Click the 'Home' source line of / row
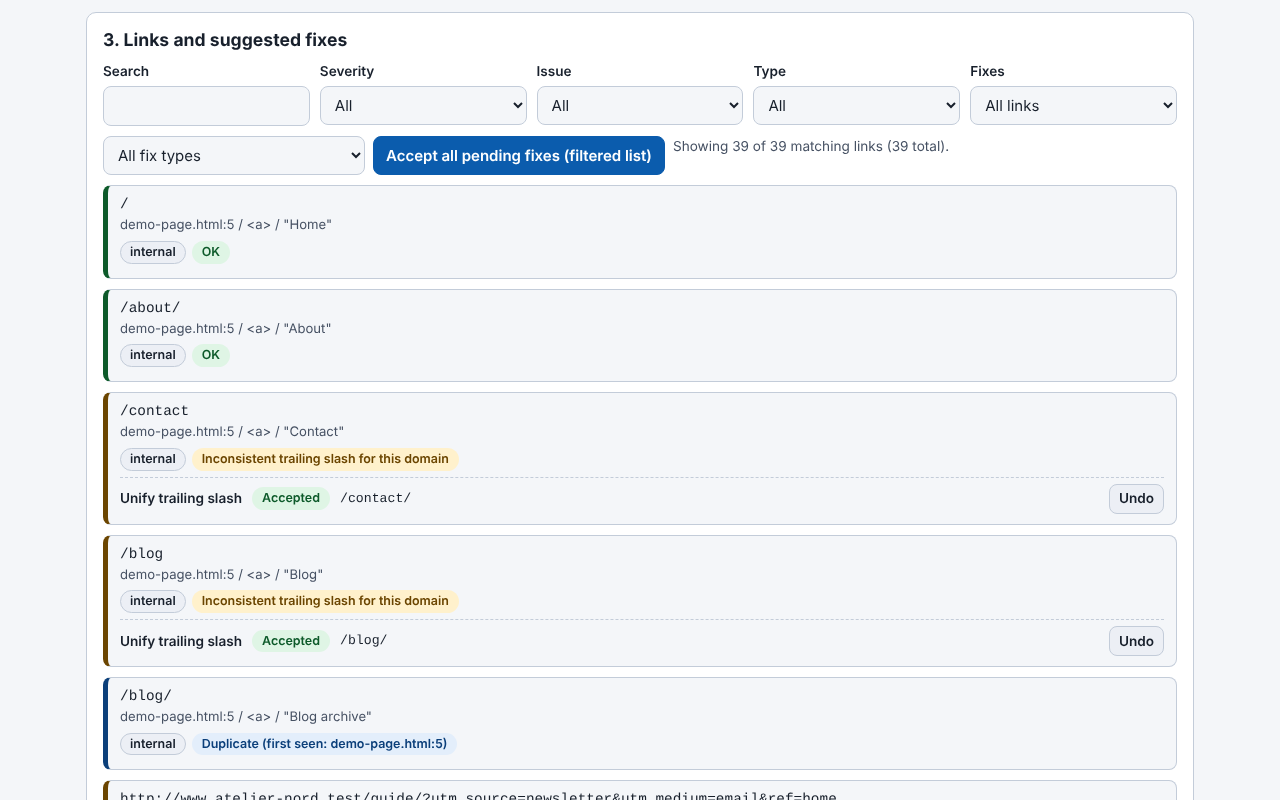This screenshot has width=1280, height=800. tap(226, 224)
